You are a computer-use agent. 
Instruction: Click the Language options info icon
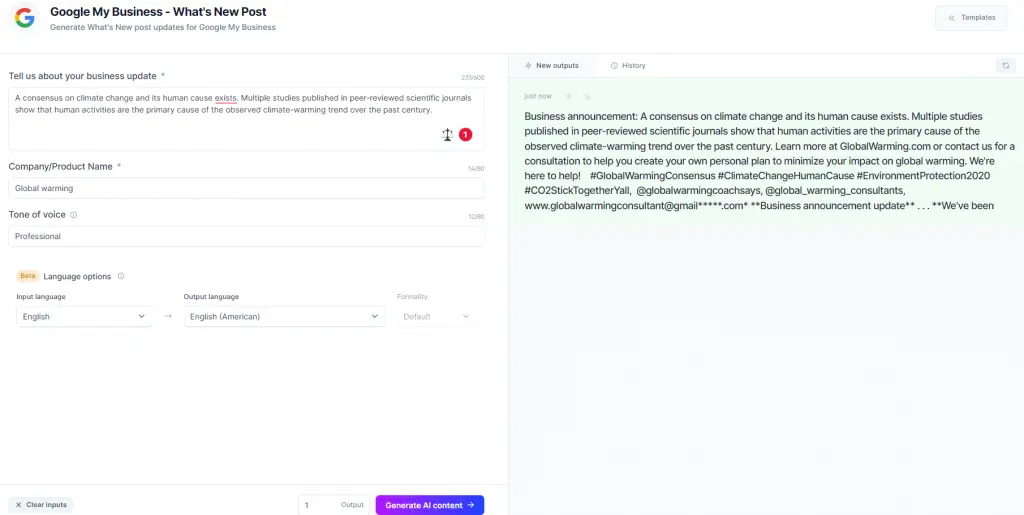tap(121, 276)
